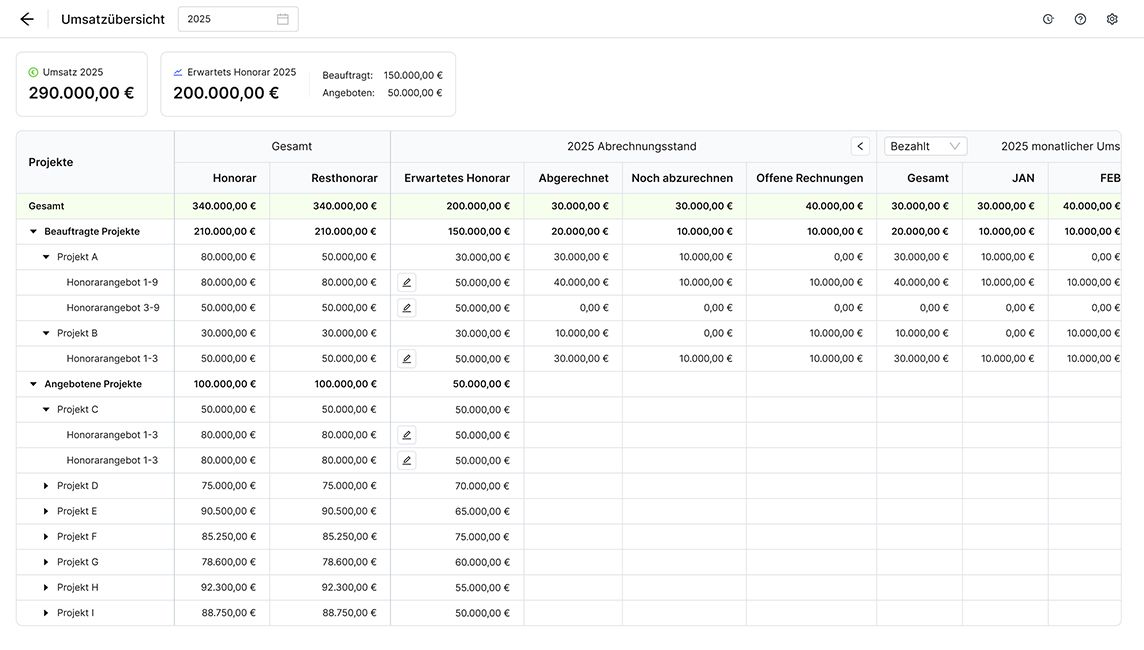The image size is (1144, 650).
Task: Click the Erwartetes Honorar column header
Action: [457, 178]
